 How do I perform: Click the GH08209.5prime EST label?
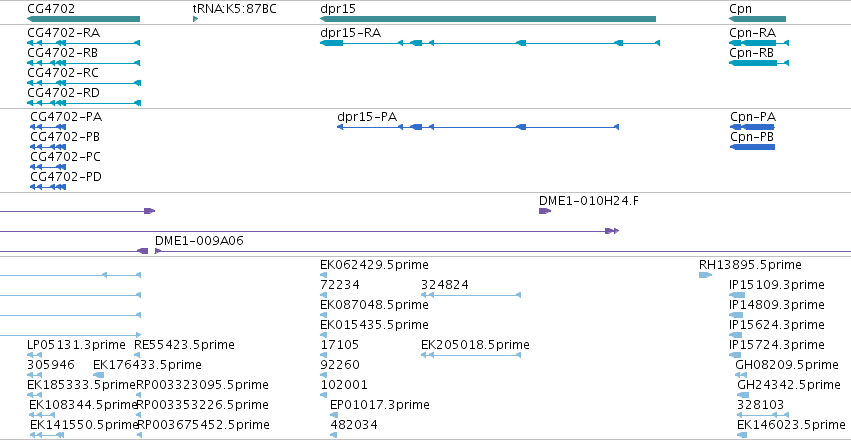tap(787, 365)
